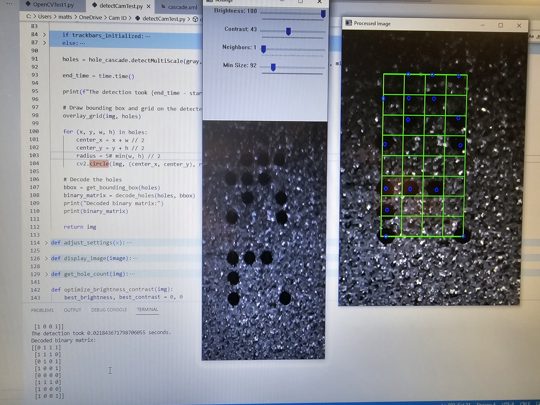Click the 'overlay_grid(img, holes)' code line
Screen dimensions: 540x405
102,116
